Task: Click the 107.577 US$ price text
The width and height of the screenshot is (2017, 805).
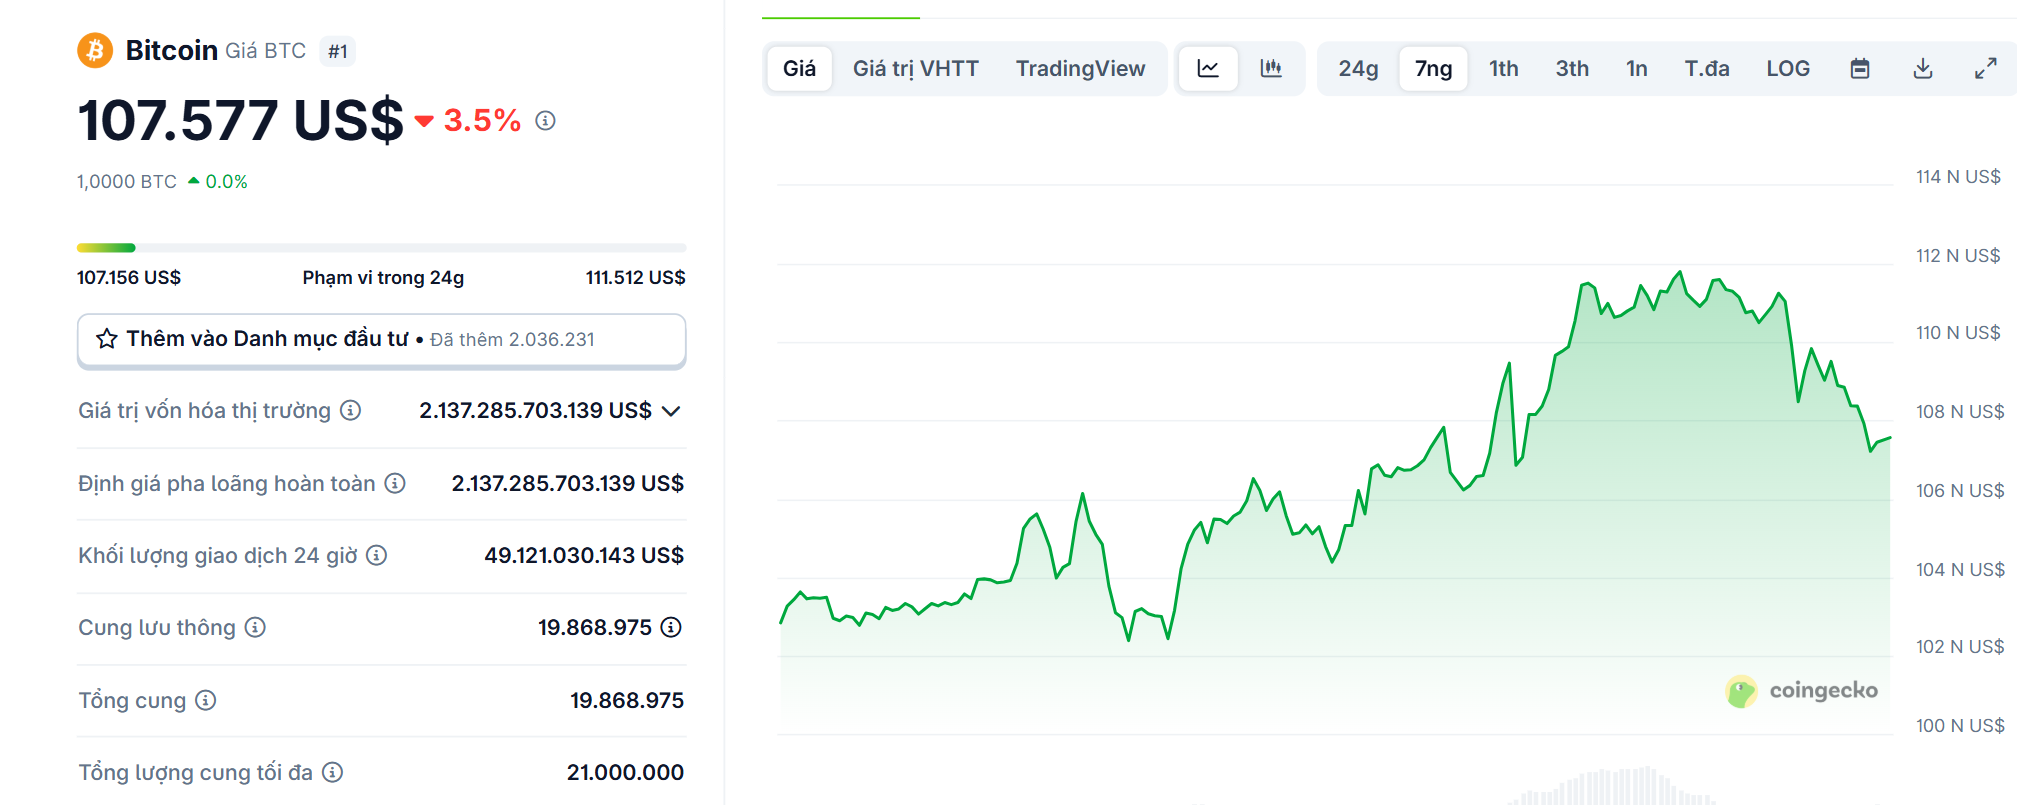Action: [x=240, y=120]
